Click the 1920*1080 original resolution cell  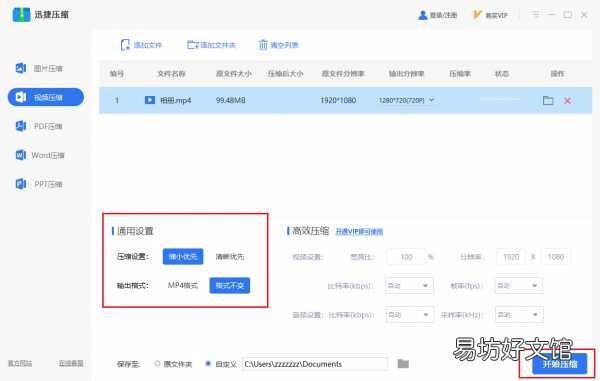point(338,100)
